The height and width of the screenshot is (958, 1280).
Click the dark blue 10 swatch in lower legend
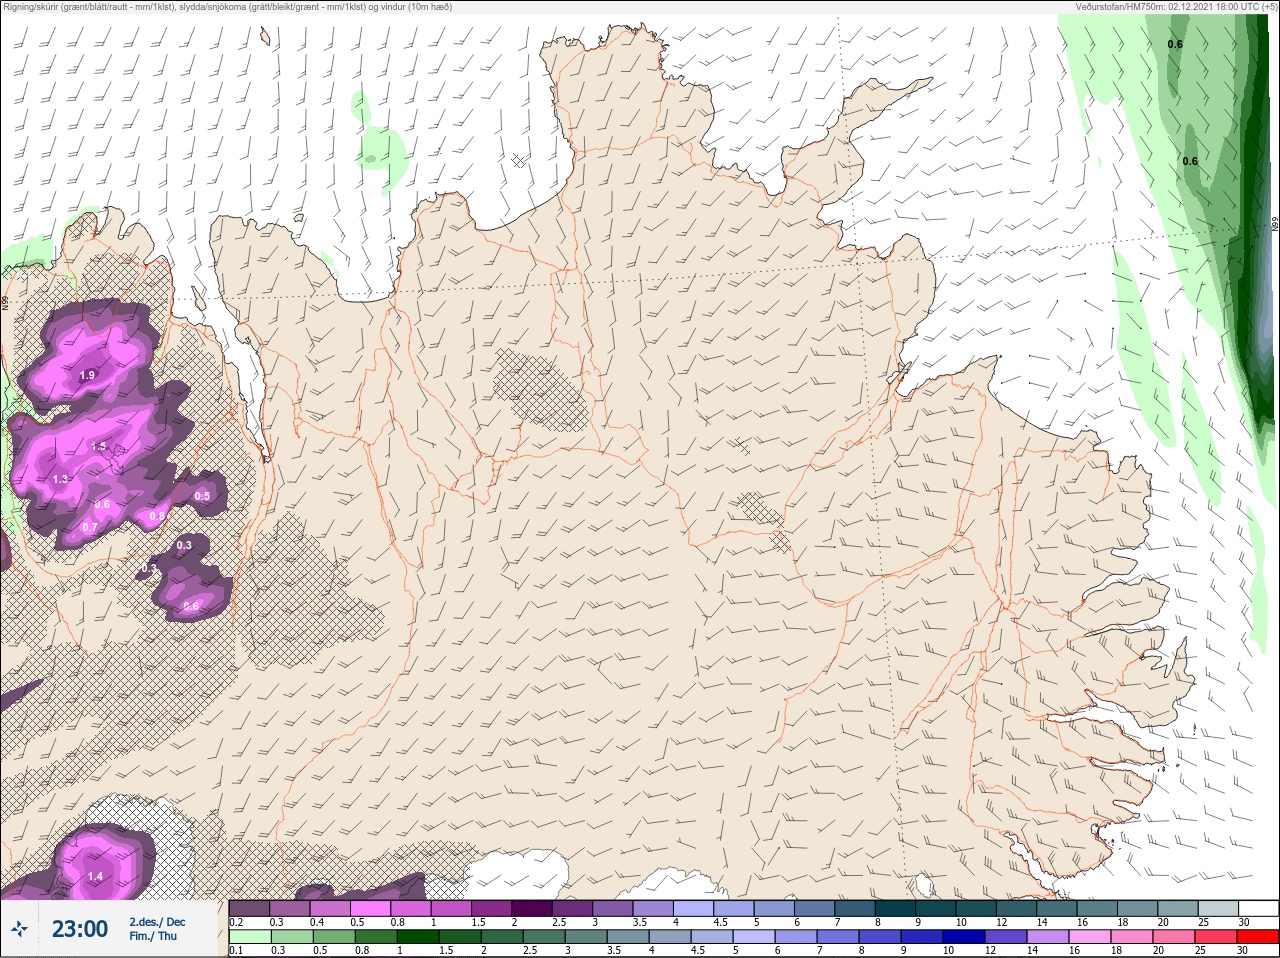(x=963, y=937)
